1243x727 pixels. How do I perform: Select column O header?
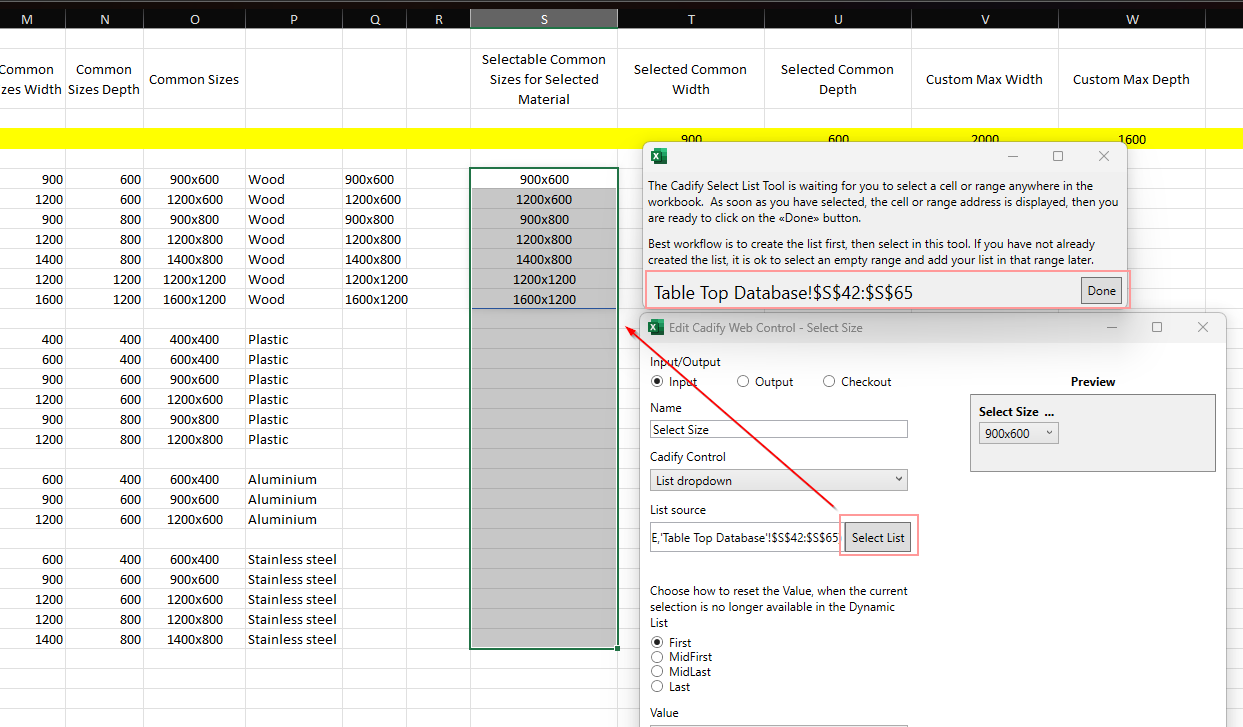[195, 19]
